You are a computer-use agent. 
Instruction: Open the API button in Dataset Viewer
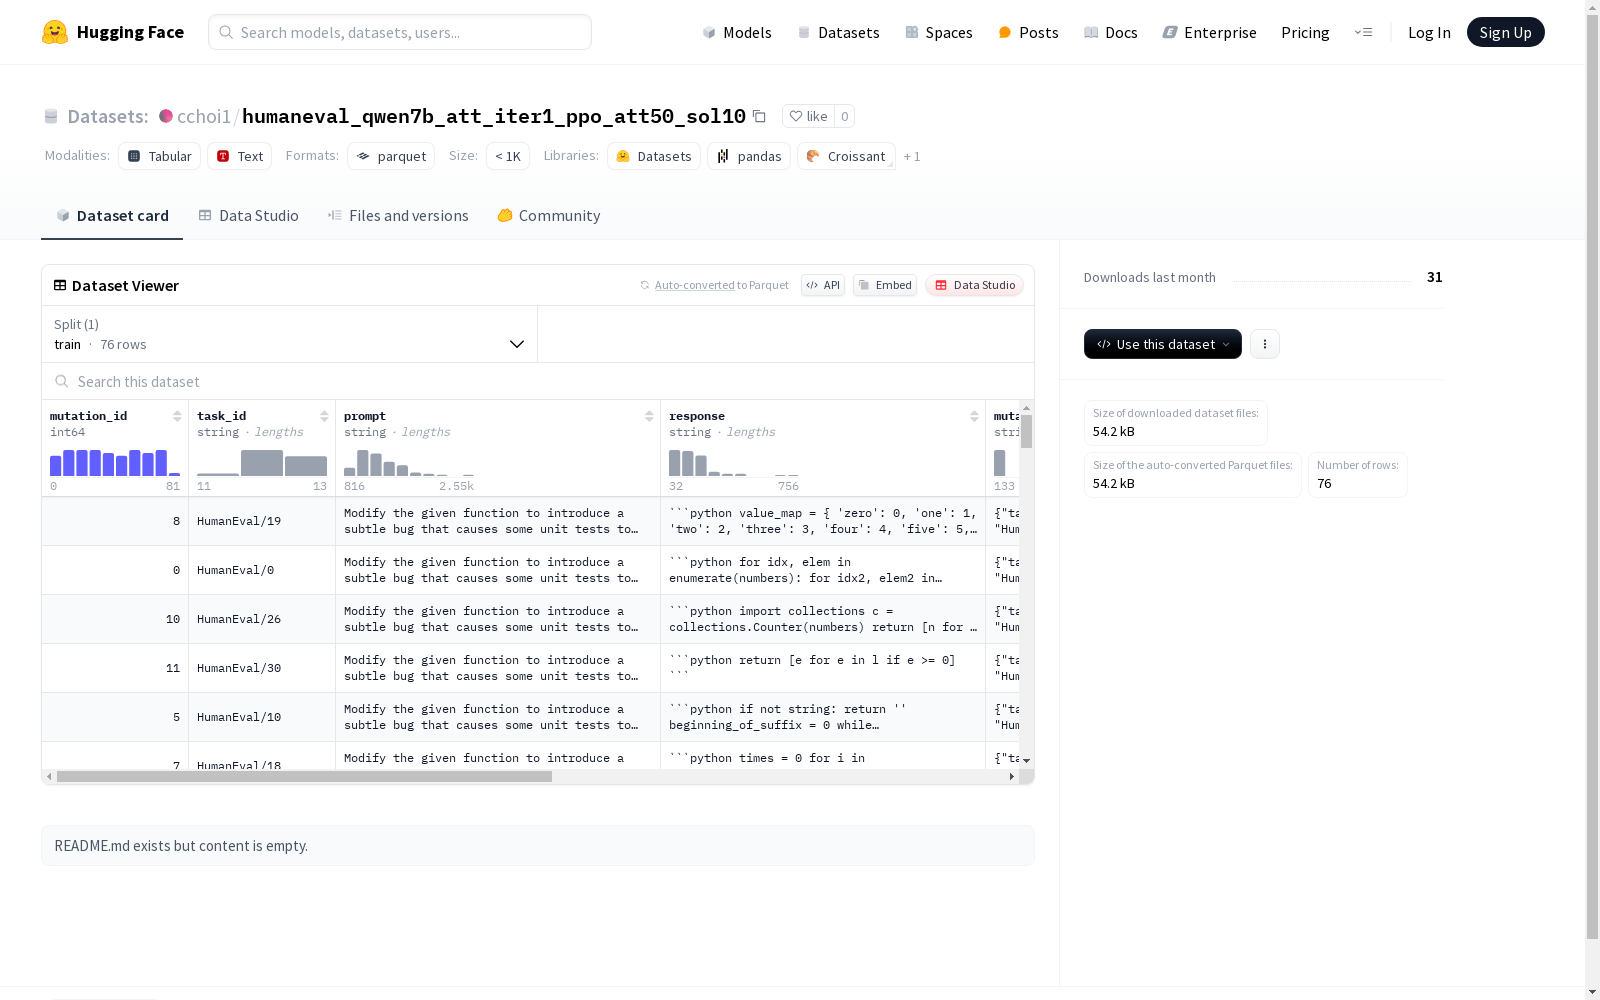pyautogui.click(x=823, y=285)
